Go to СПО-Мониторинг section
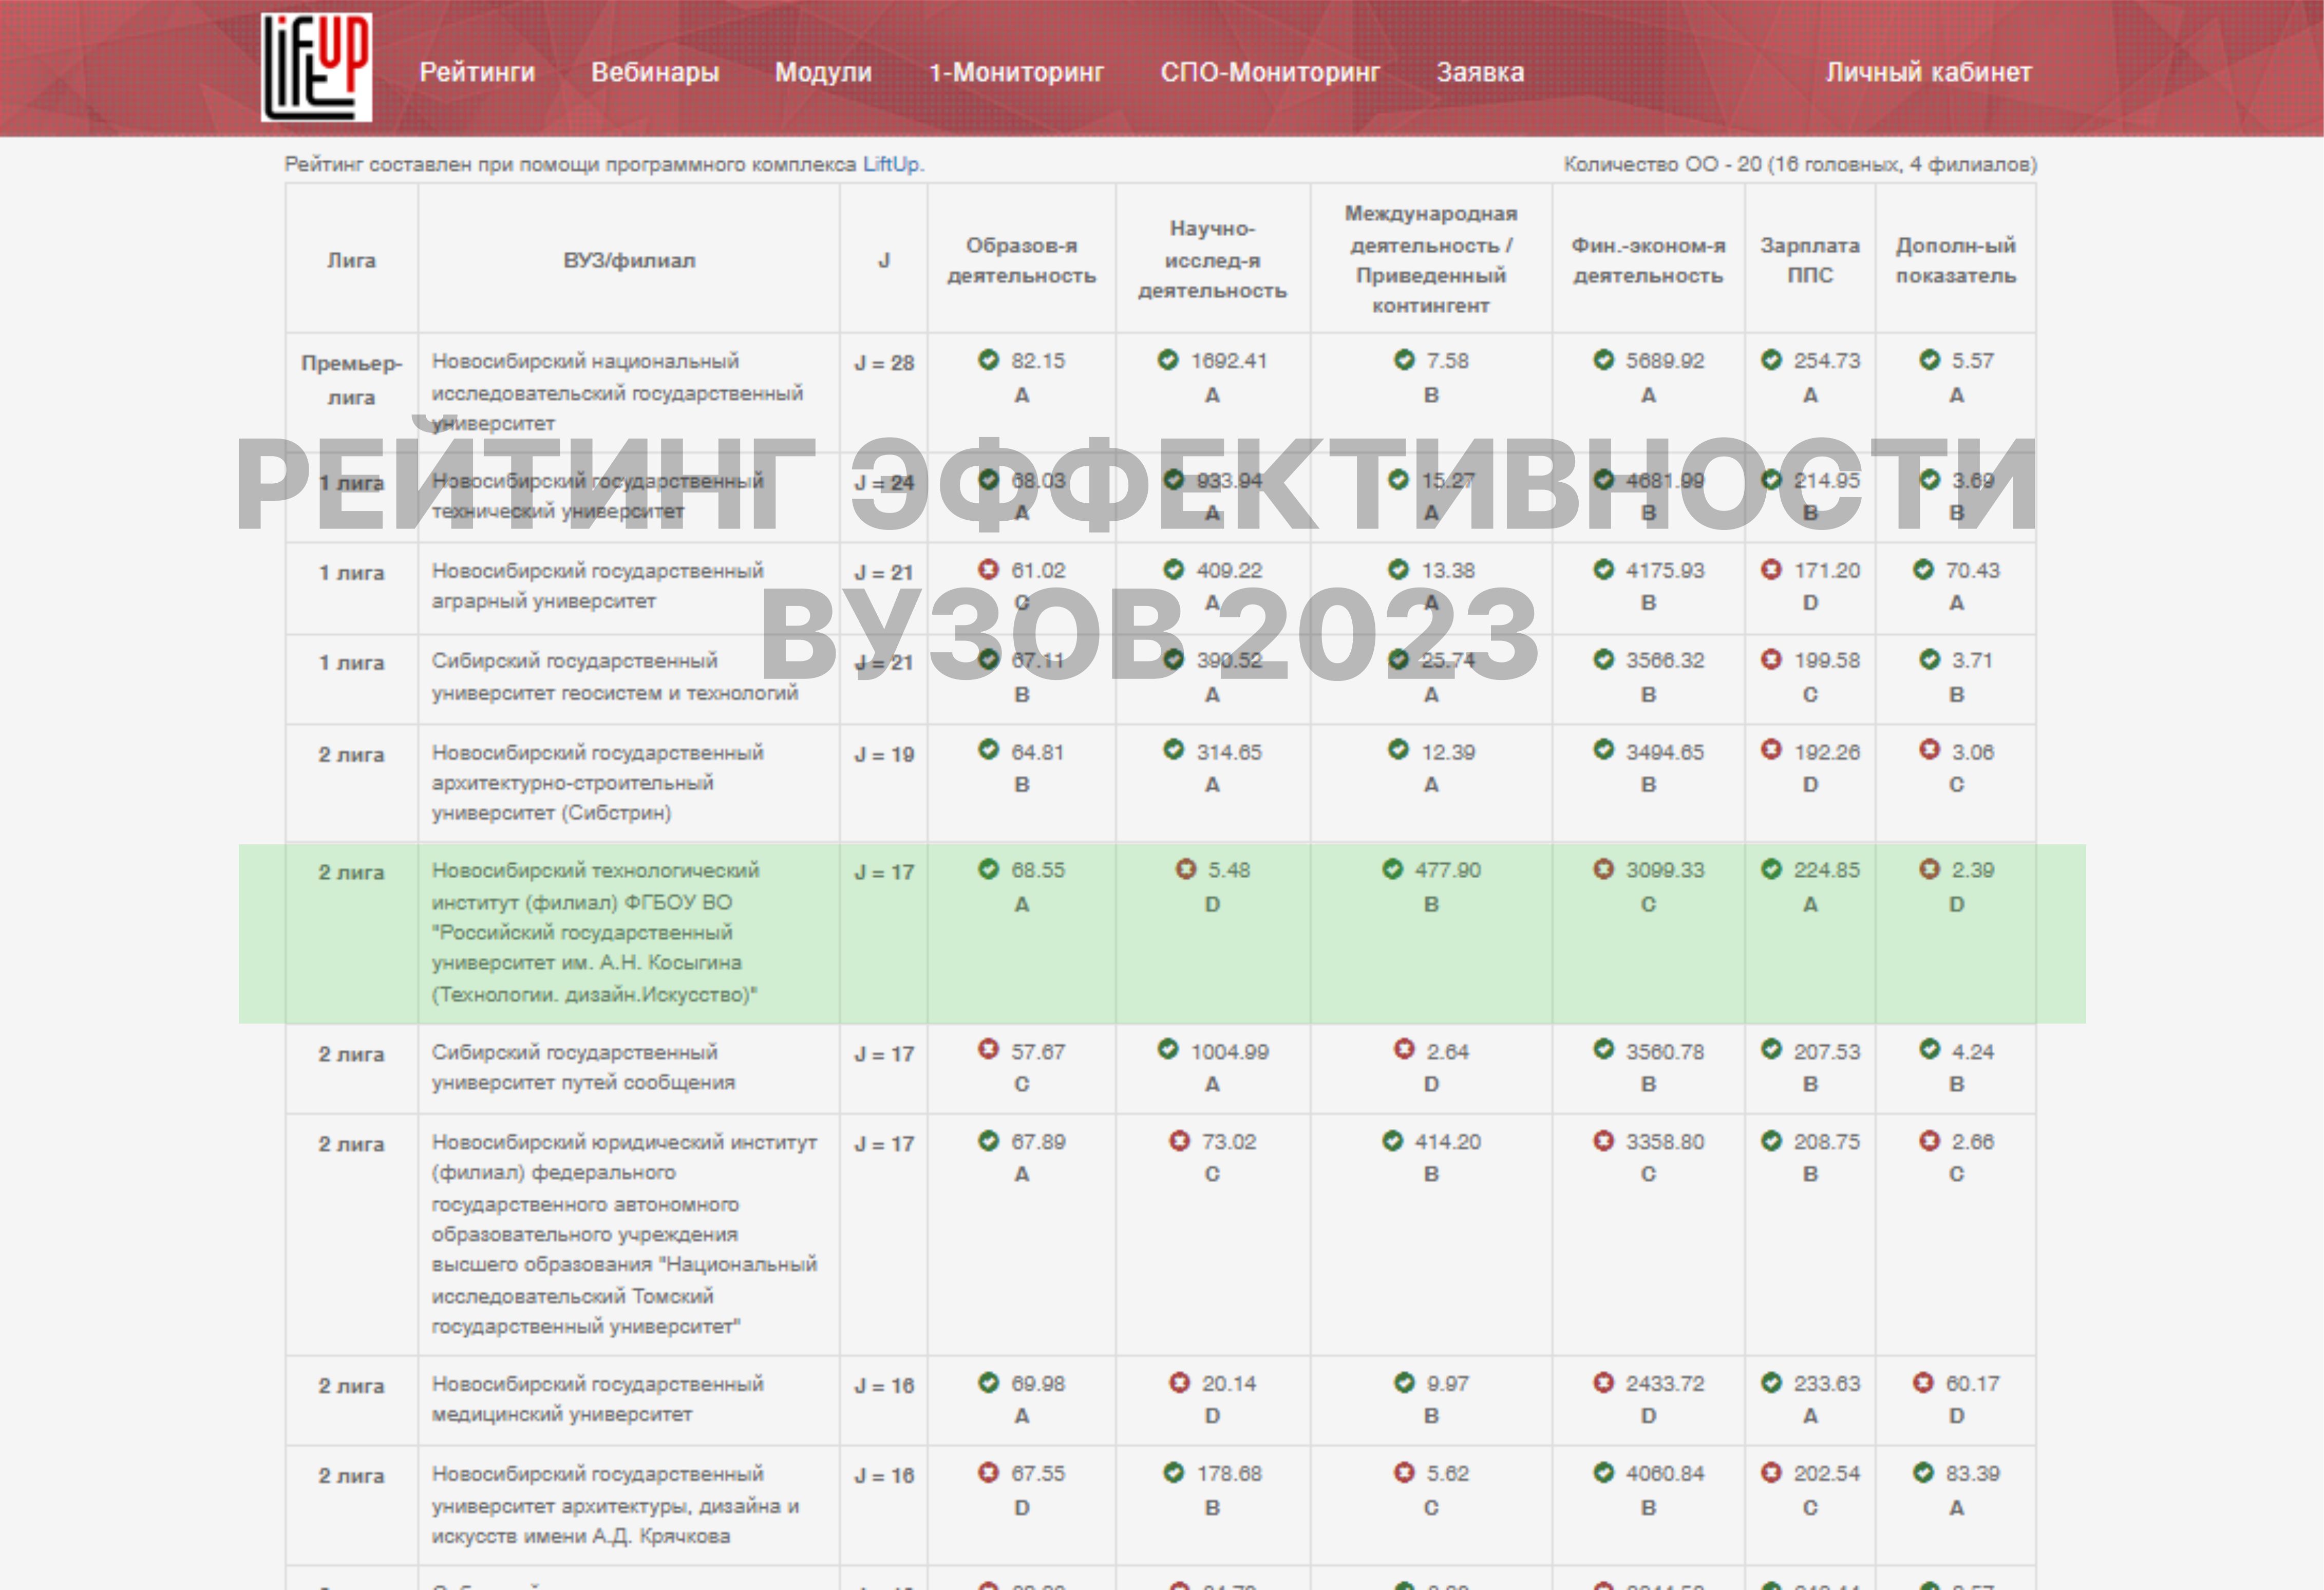The width and height of the screenshot is (2324, 1590). (x=1270, y=72)
